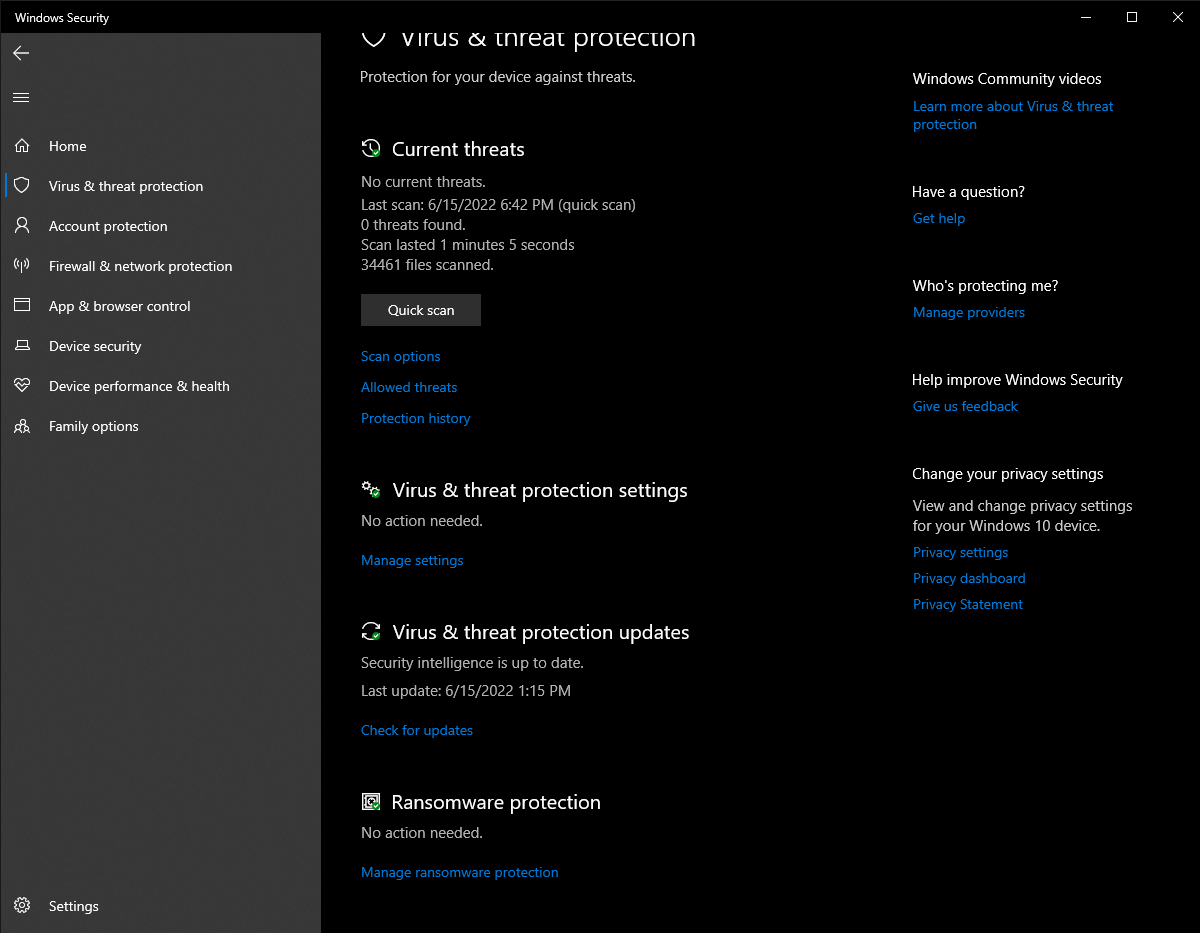Viewport: 1200px width, 933px height.
Task: Start a Quick scan
Action: [x=421, y=310]
